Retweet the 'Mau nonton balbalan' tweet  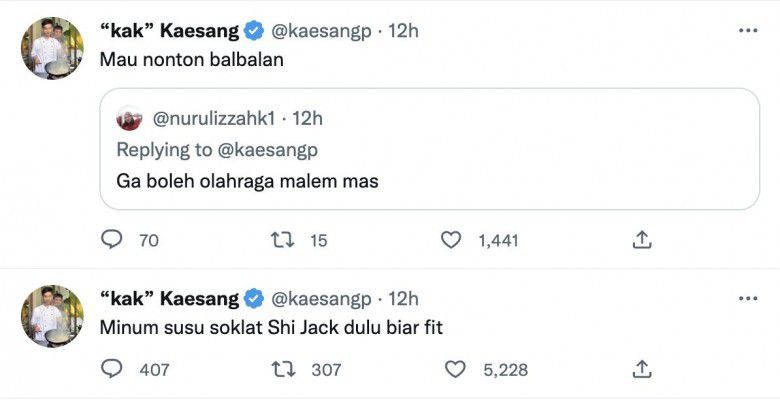(282, 240)
